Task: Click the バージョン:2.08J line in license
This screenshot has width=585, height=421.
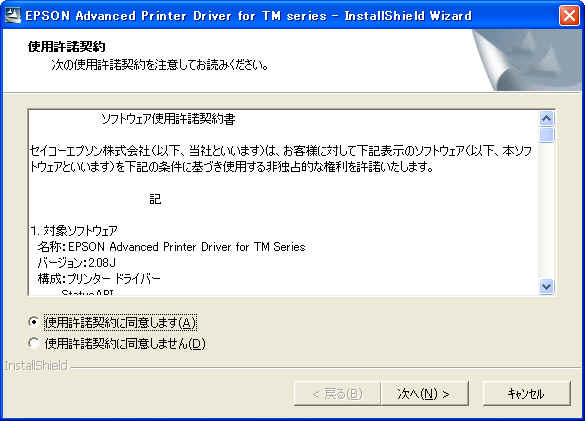Action: tap(76, 263)
